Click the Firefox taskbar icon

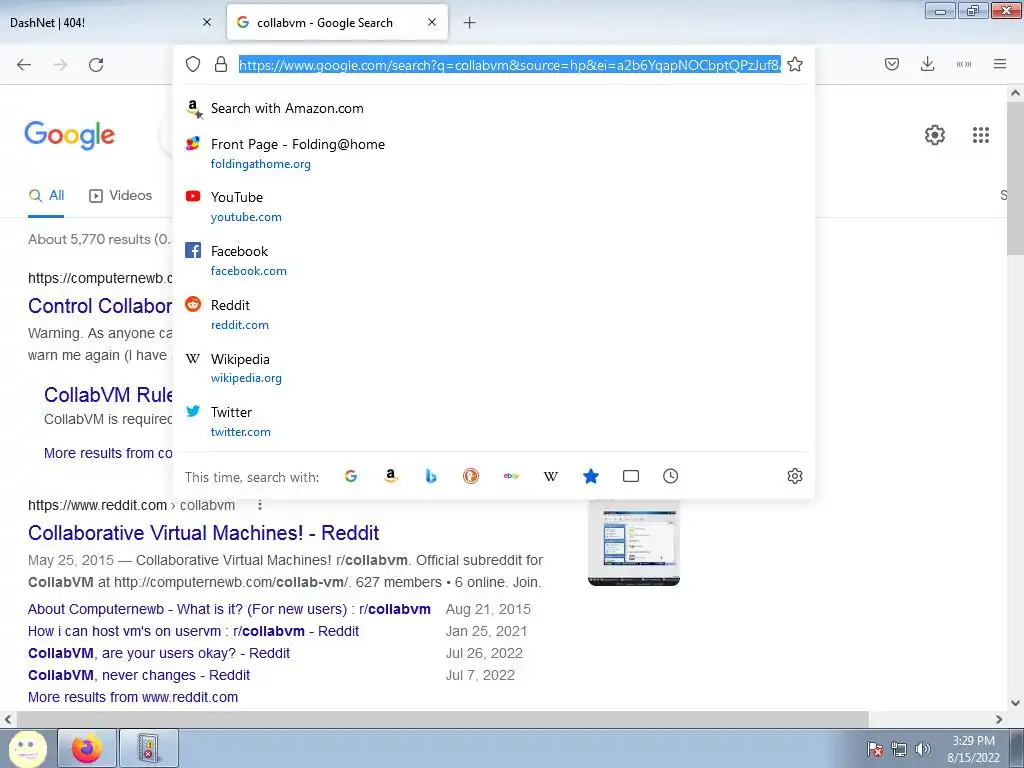[87, 748]
